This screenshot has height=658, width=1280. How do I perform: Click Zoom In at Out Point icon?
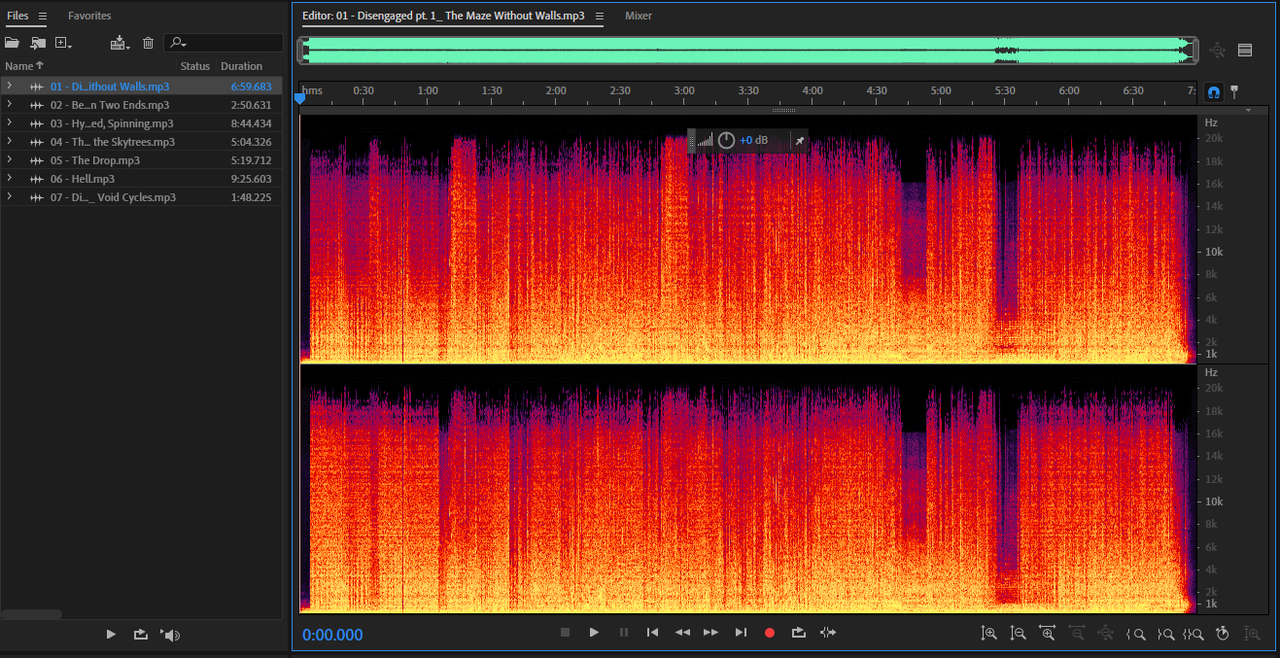1164,633
